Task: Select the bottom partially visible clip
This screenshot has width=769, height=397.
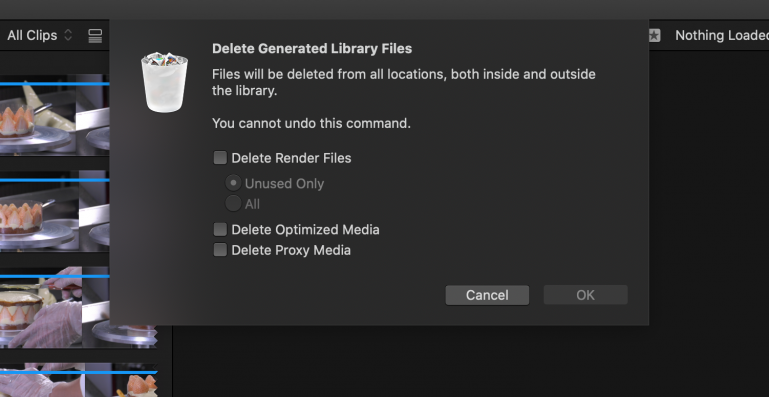Action: tap(78, 380)
